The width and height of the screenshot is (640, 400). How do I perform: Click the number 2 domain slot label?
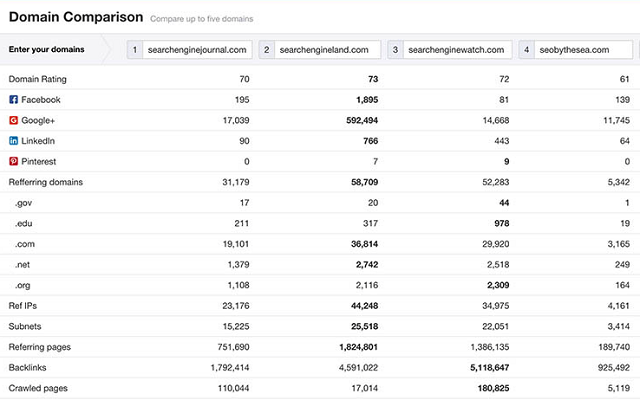[267, 50]
